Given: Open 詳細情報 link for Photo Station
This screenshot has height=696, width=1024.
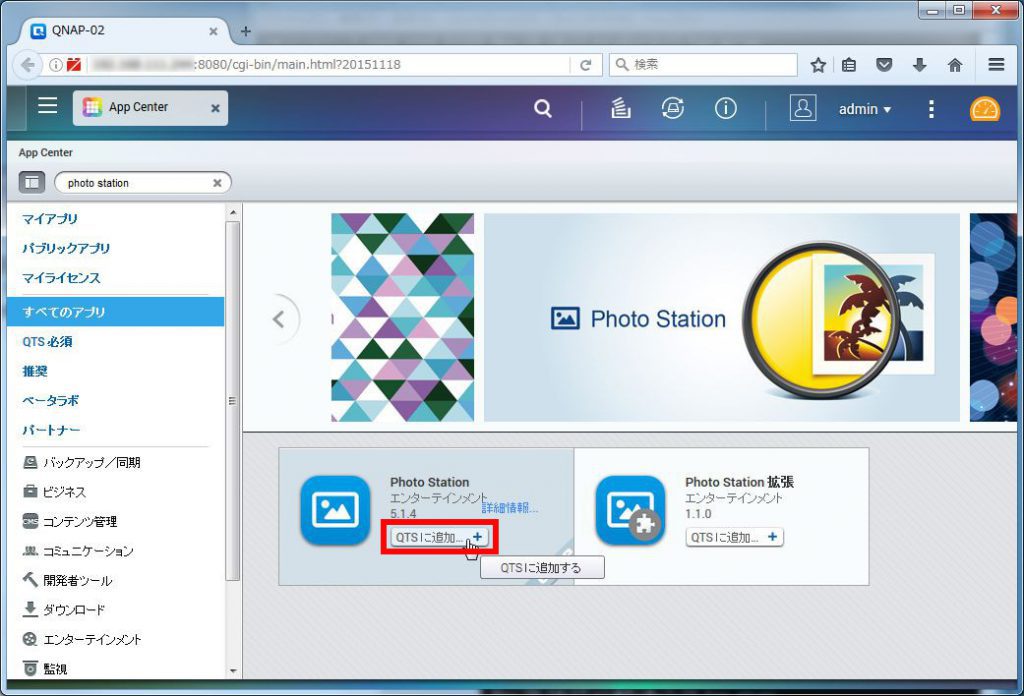Looking at the screenshot, I should pyautogui.click(x=510, y=507).
